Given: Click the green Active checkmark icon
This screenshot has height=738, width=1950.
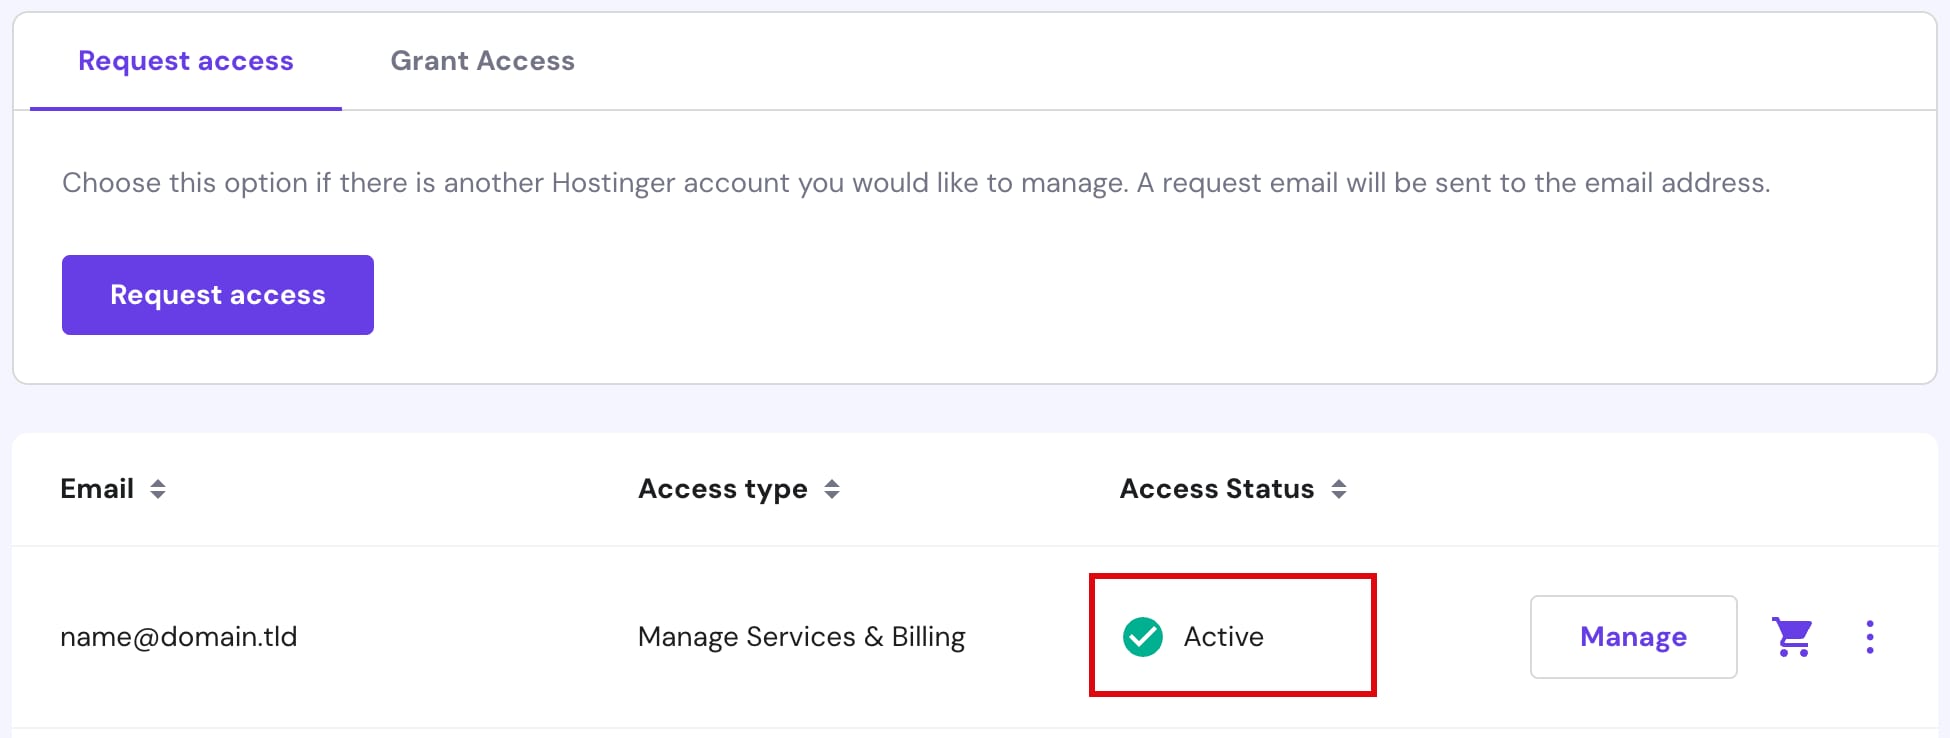Looking at the screenshot, I should point(1142,637).
